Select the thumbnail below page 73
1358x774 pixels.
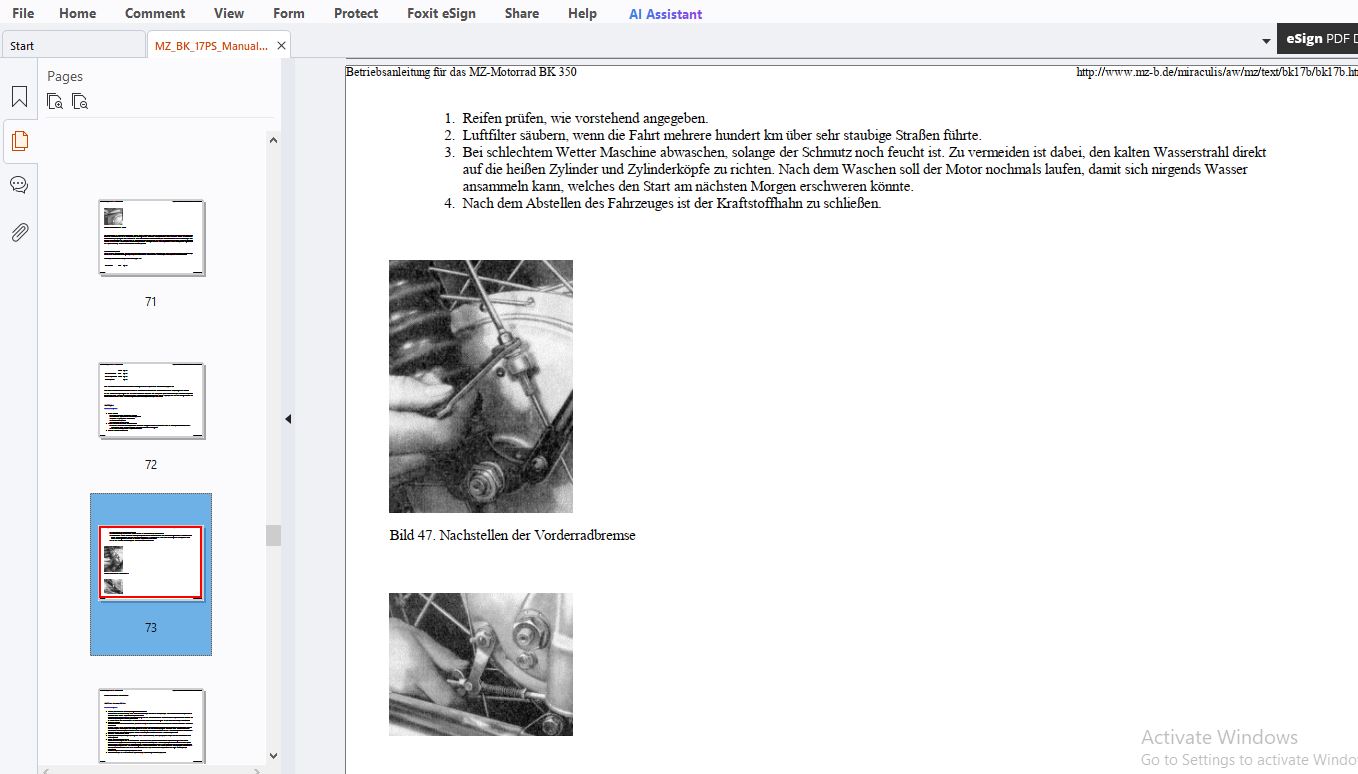click(x=152, y=726)
